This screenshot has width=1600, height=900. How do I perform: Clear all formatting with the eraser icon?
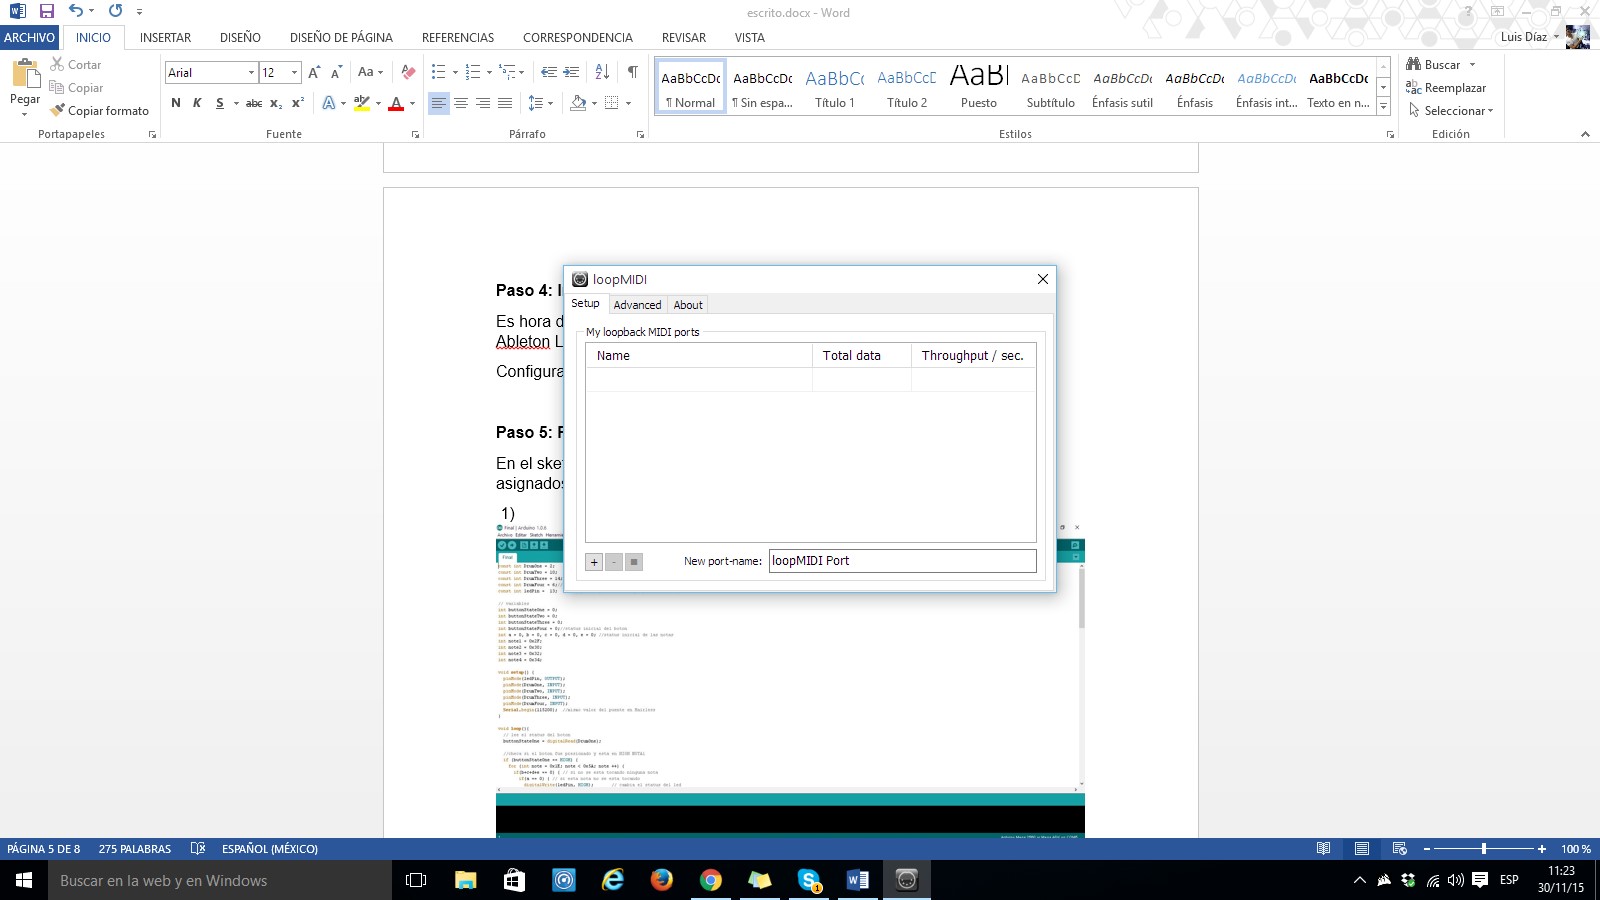coord(408,72)
